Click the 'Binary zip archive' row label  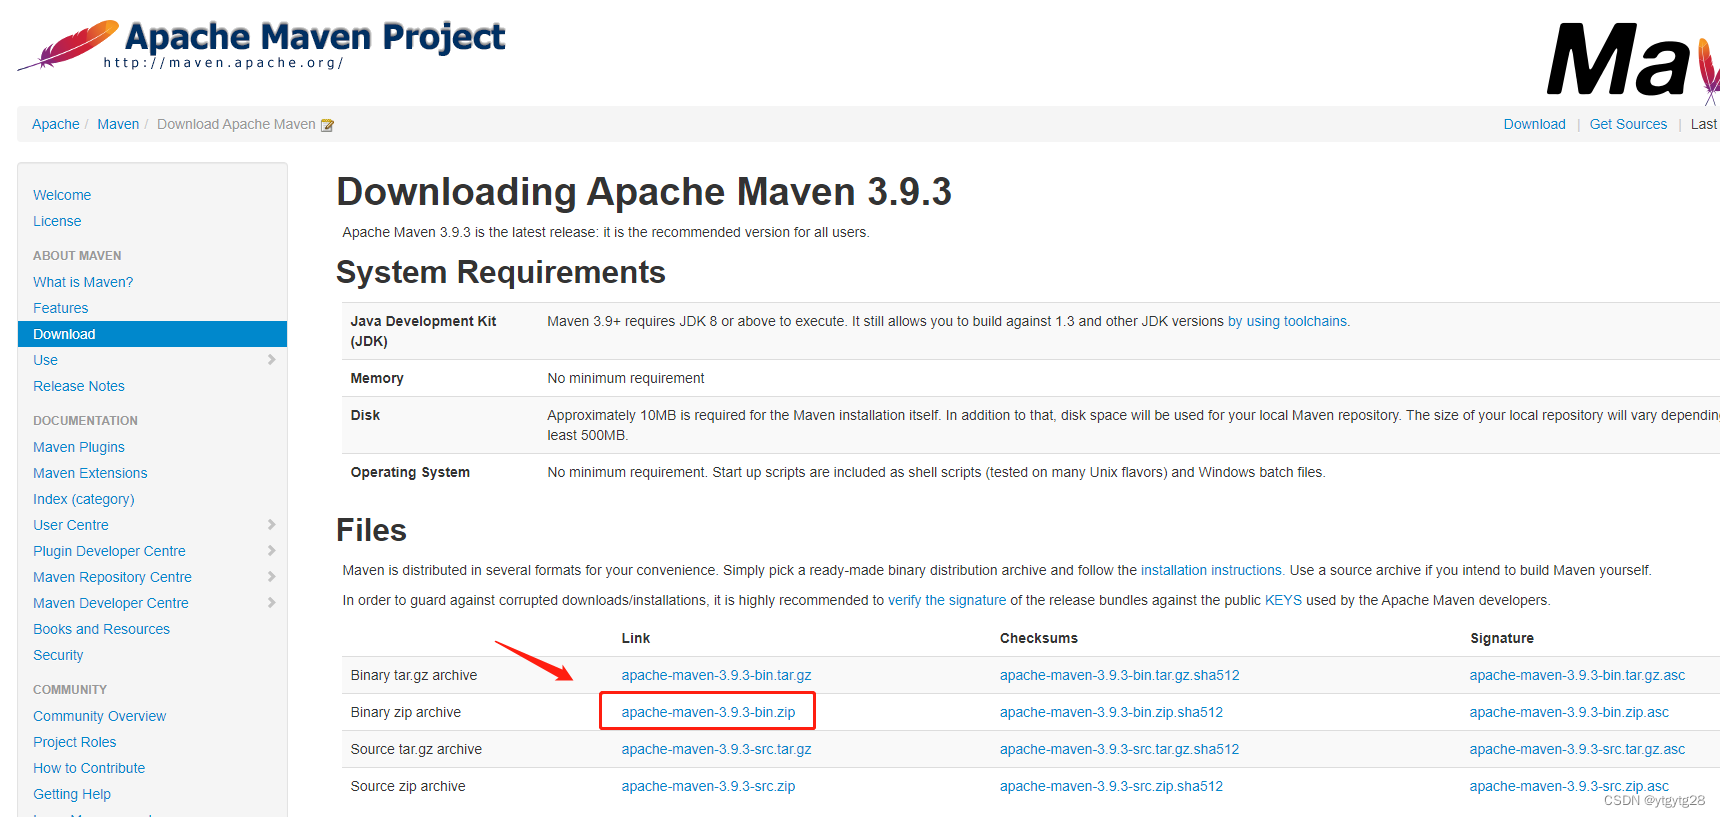[x=406, y=712]
